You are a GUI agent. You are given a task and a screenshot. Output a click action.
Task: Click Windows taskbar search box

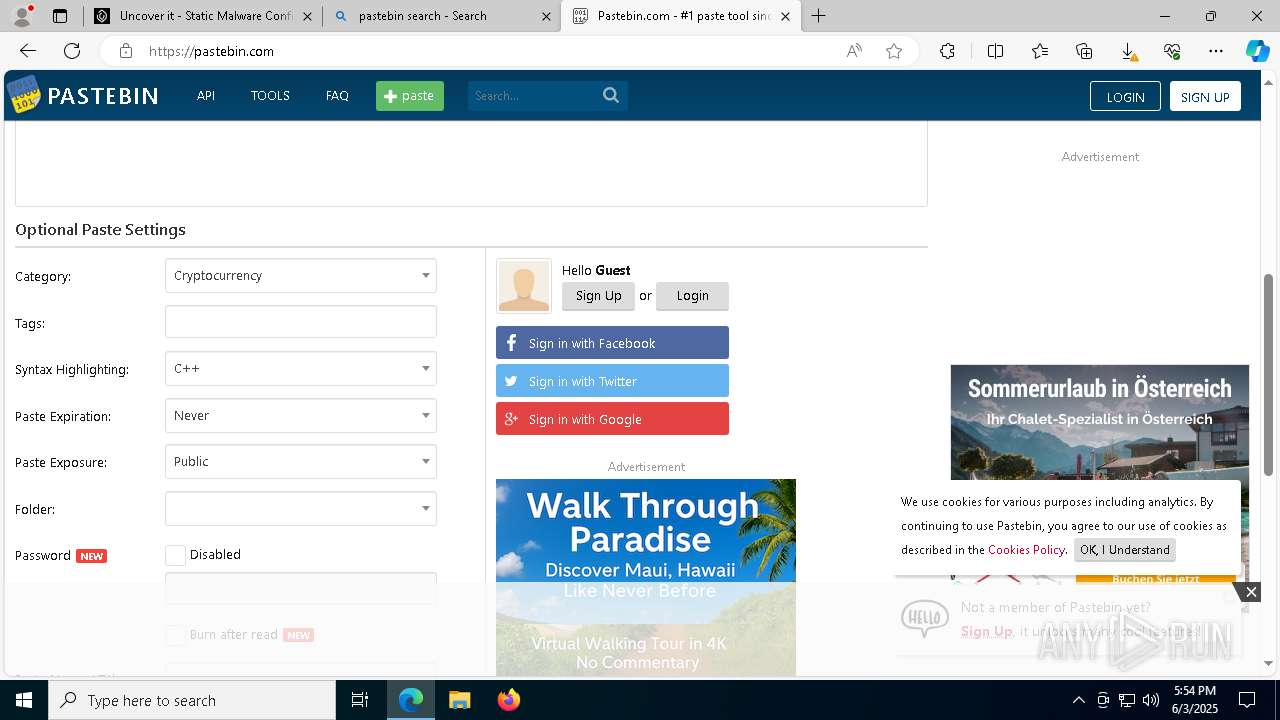192,700
